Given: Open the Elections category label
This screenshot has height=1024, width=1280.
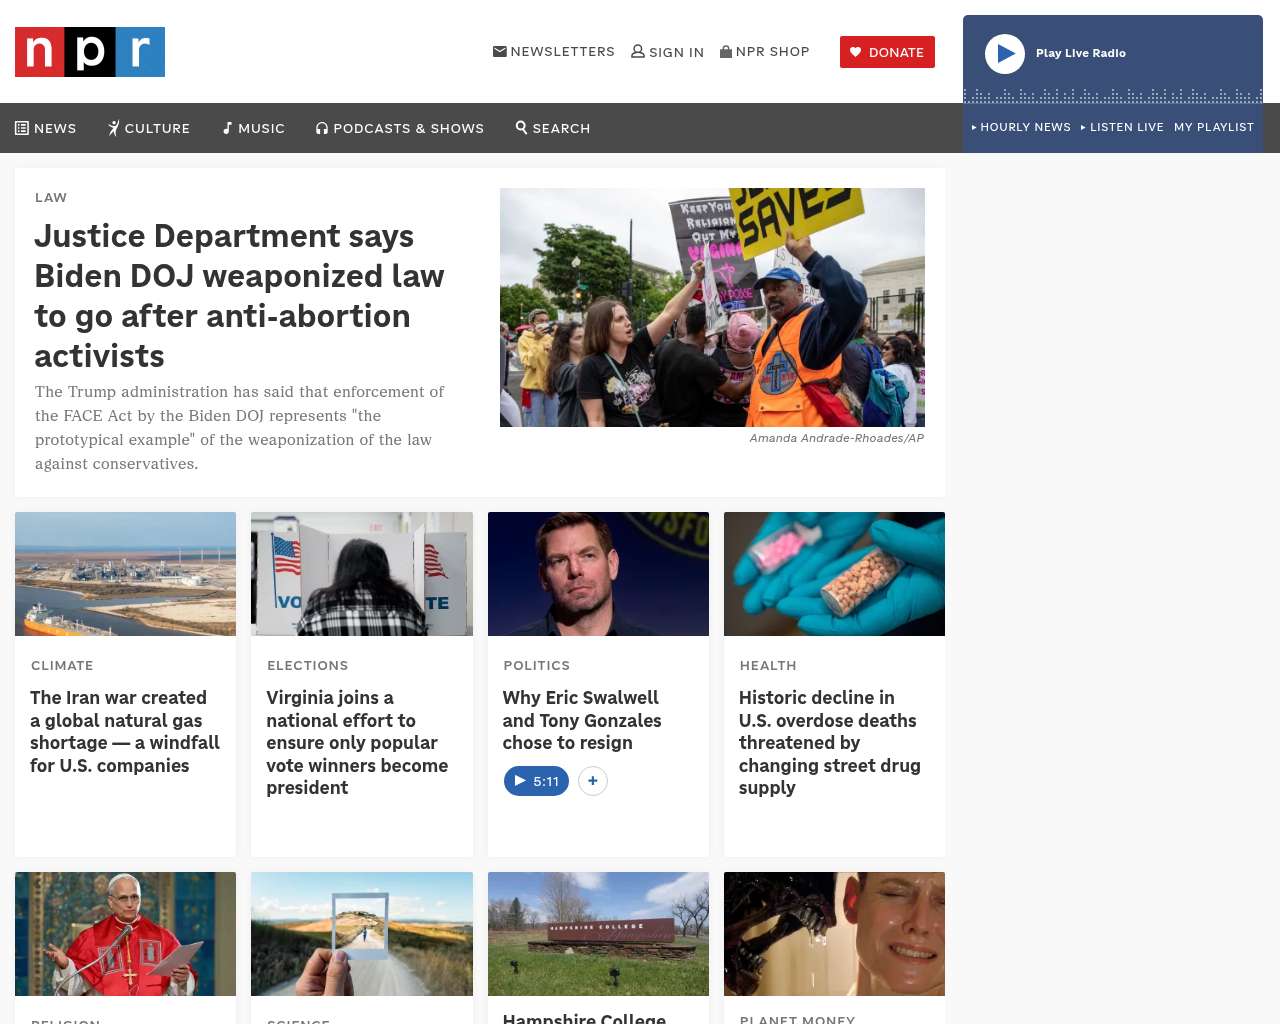Looking at the screenshot, I should pyautogui.click(x=308, y=665).
